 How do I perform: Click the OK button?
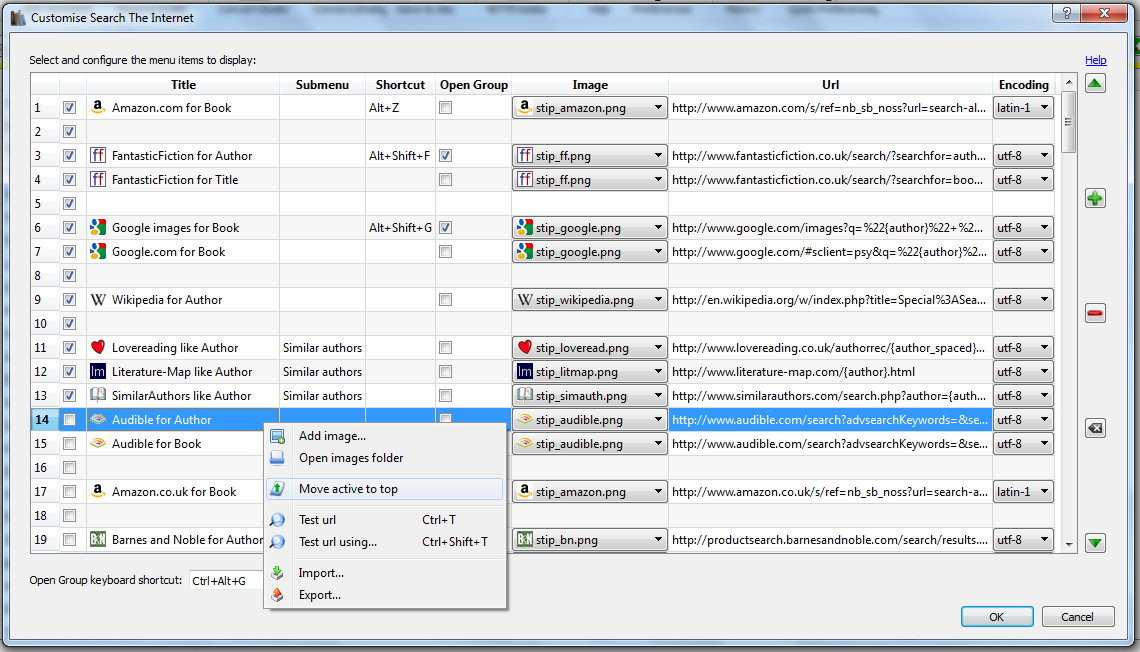click(x=997, y=616)
